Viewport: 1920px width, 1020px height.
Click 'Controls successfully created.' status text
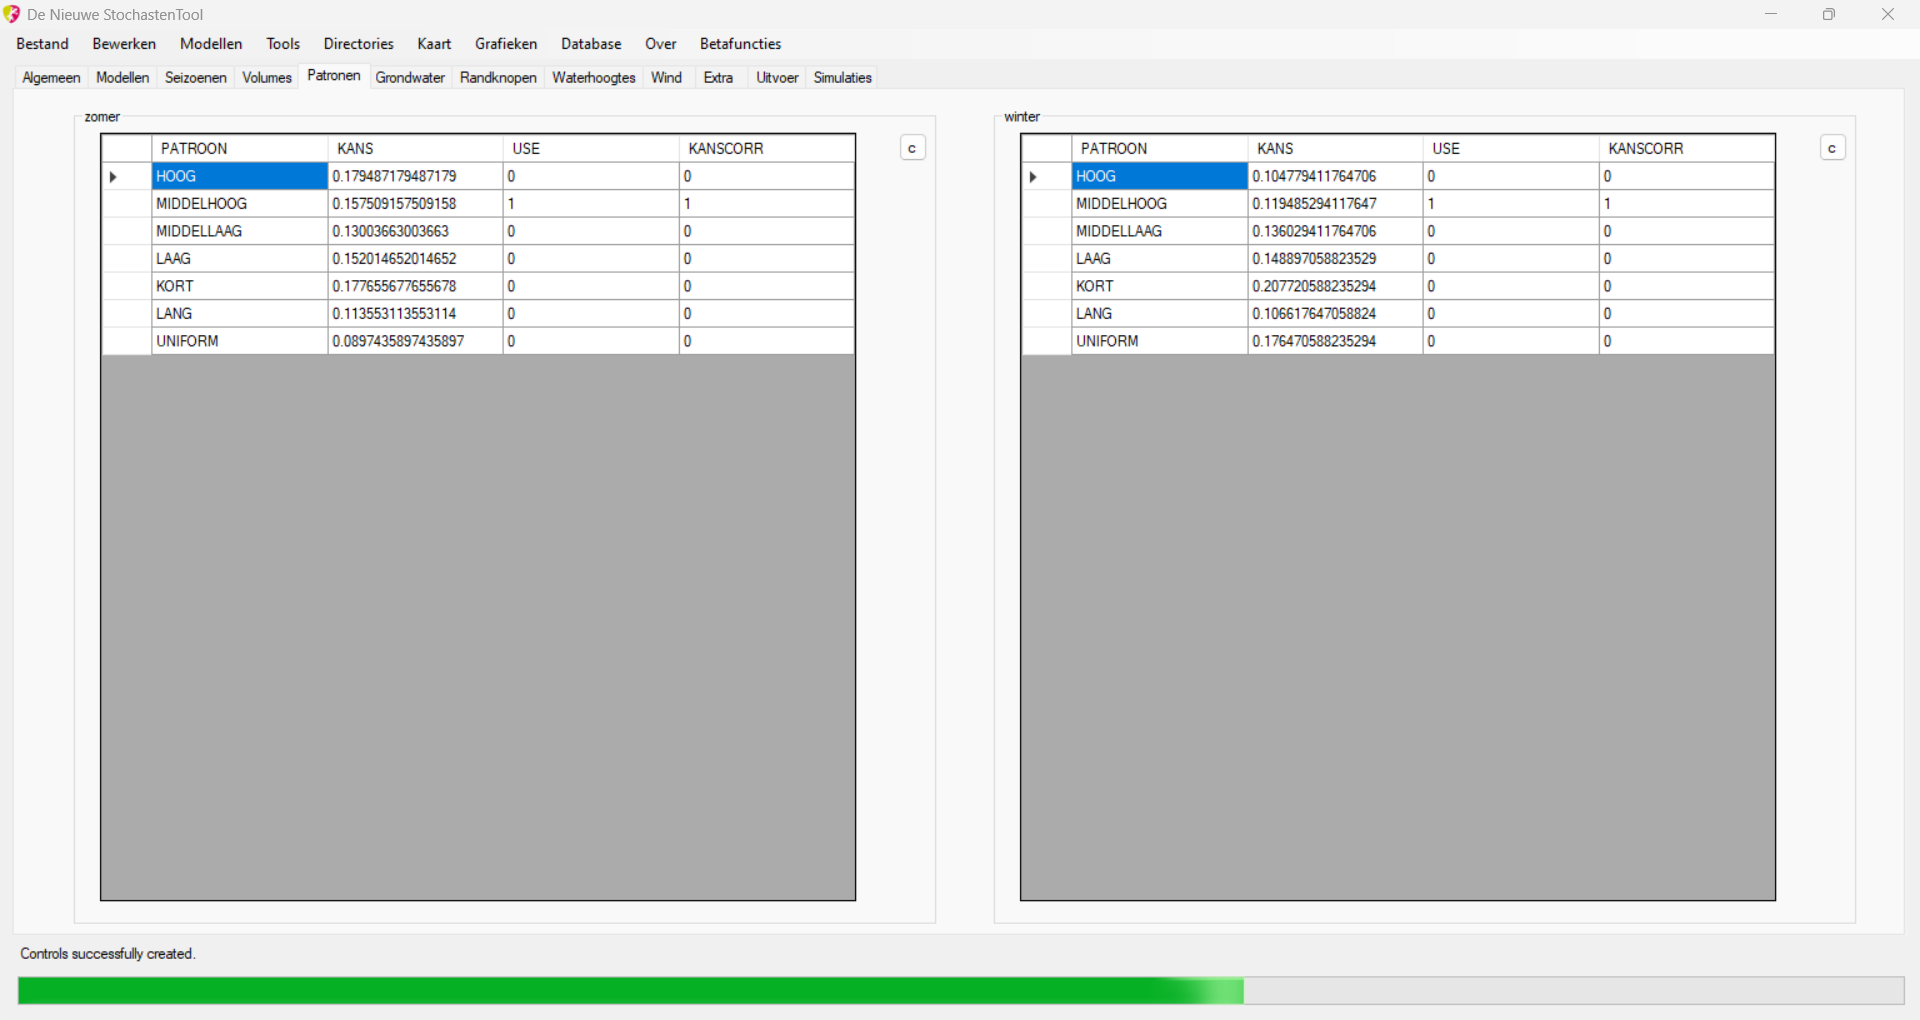(x=108, y=954)
